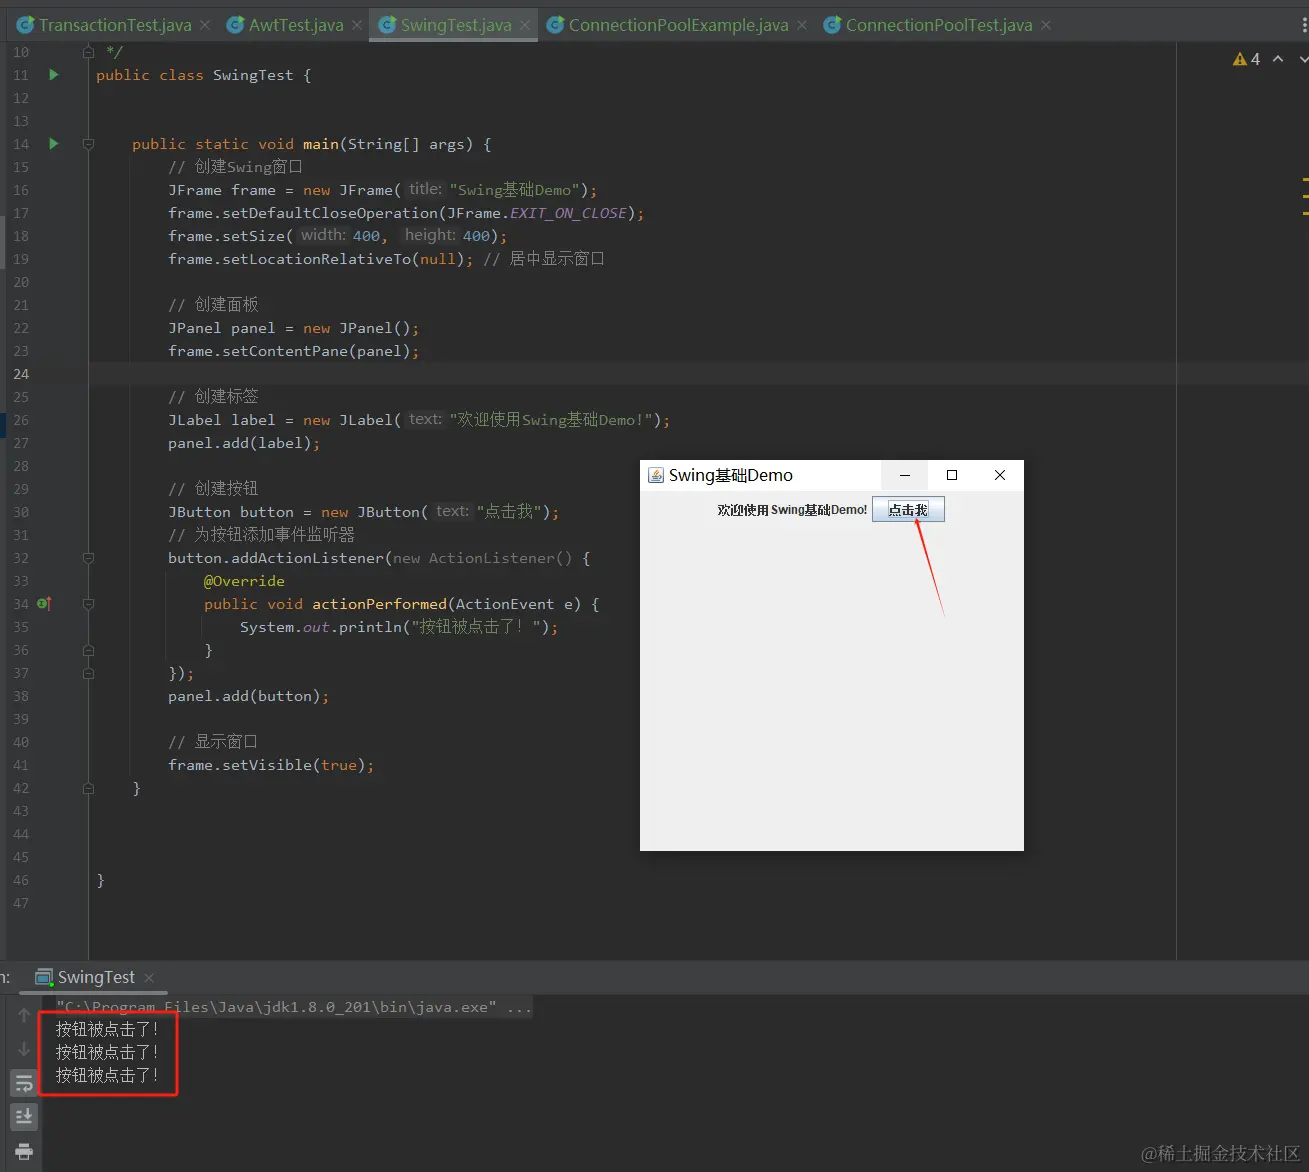Open the AwtTest.java editor tab
The height and width of the screenshot is (1172, 1309).
296,25
